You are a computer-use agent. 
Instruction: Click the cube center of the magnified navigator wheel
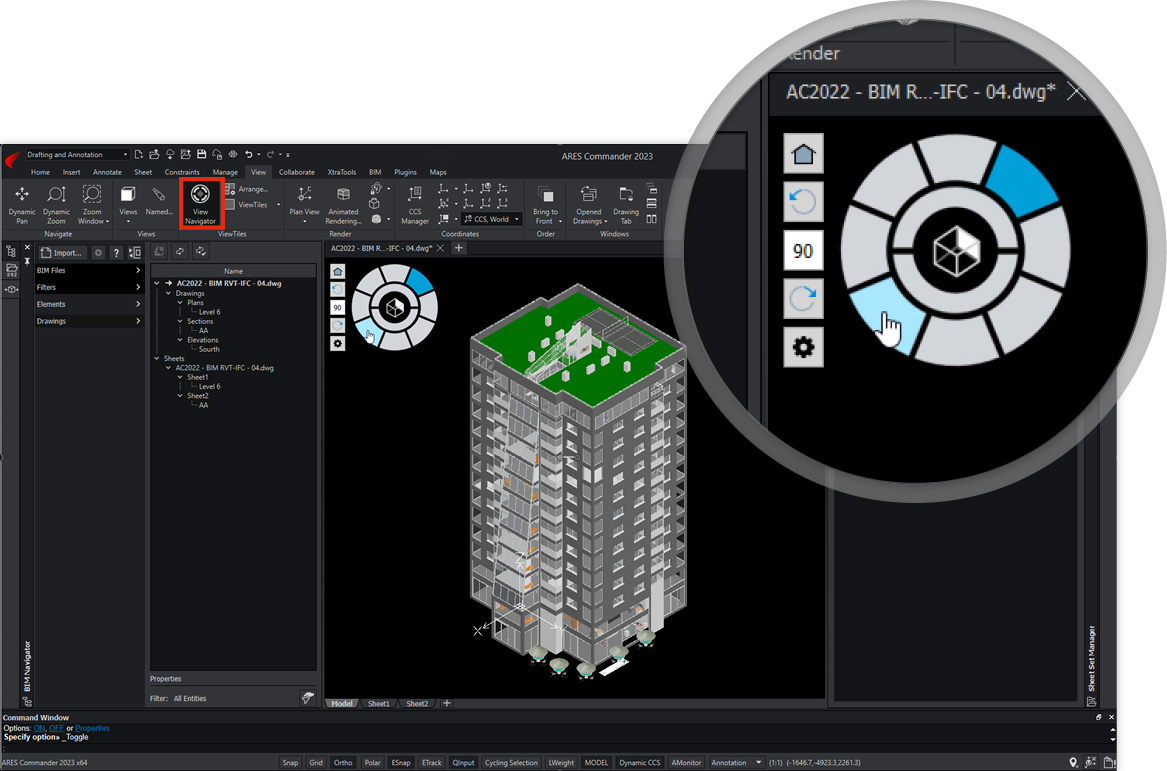click(956, 250)
